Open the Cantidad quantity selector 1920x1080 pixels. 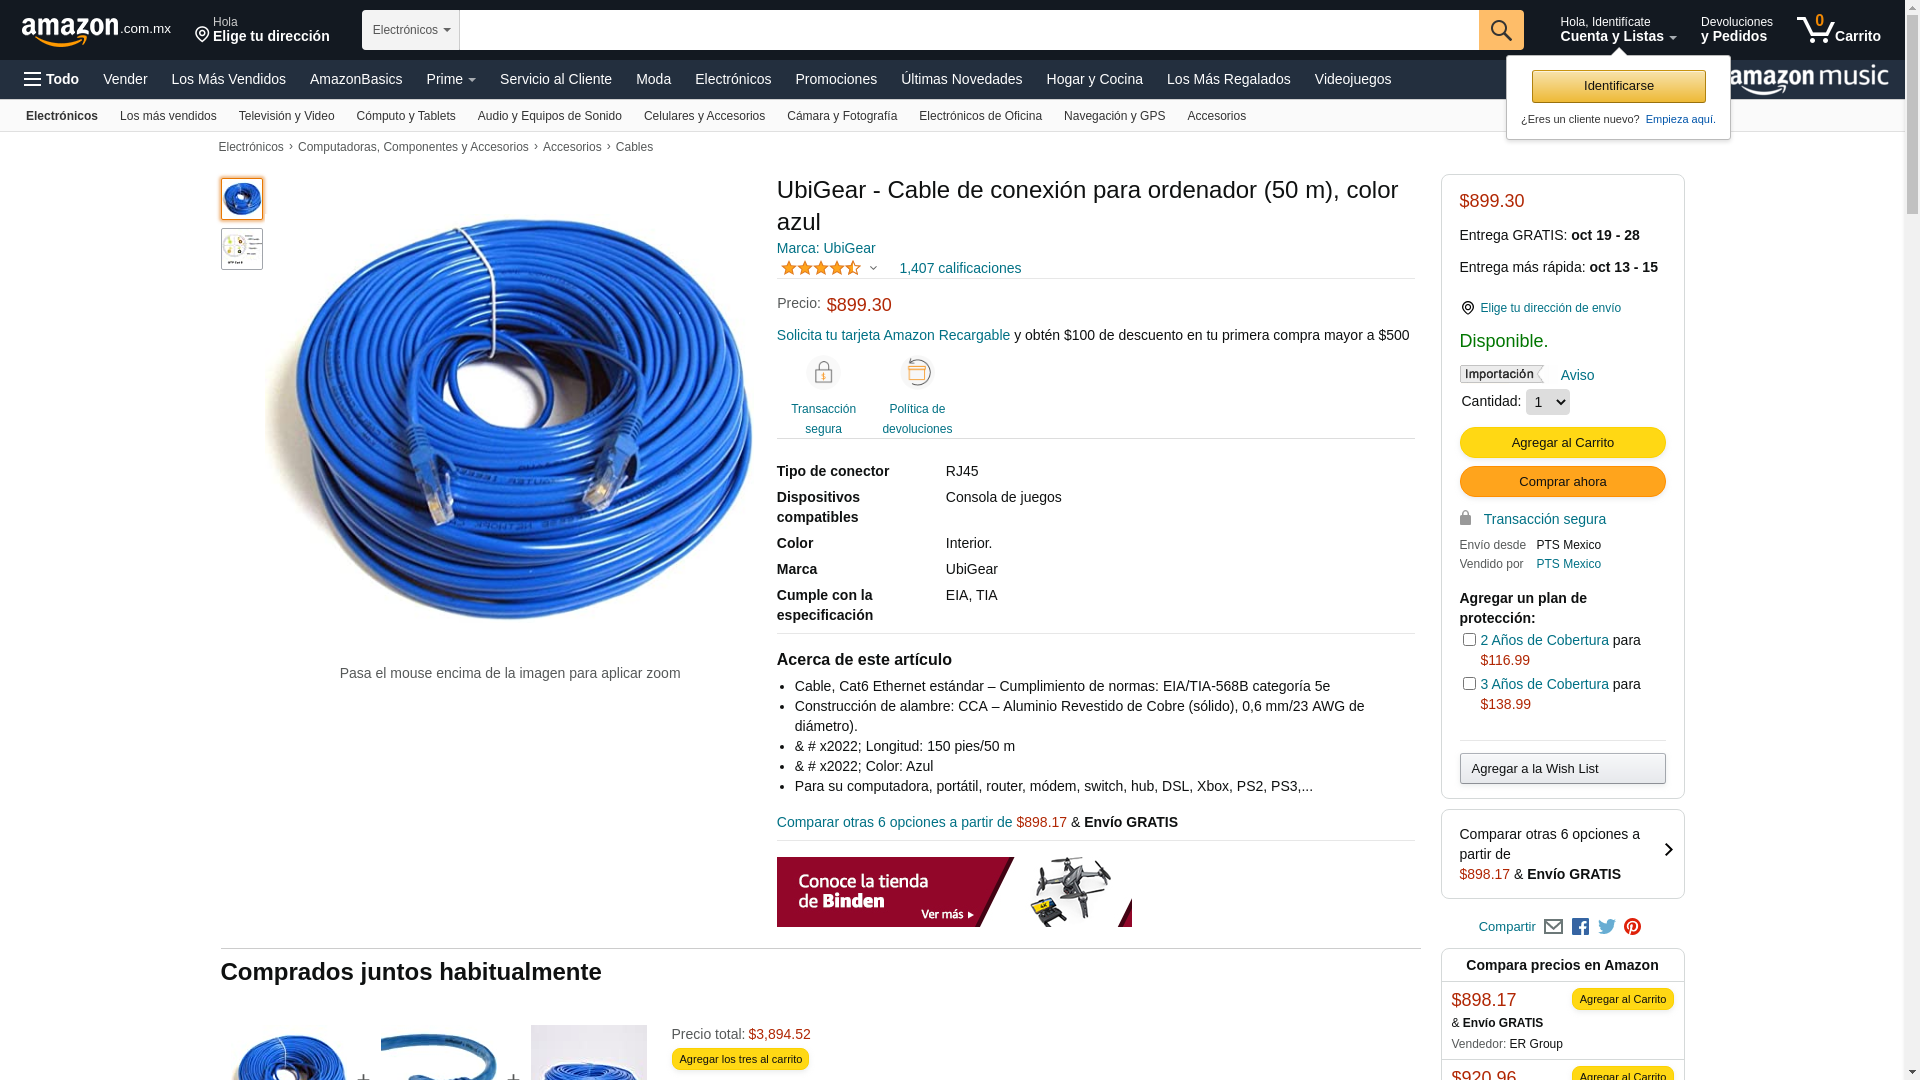click(x=1547, y=402)
